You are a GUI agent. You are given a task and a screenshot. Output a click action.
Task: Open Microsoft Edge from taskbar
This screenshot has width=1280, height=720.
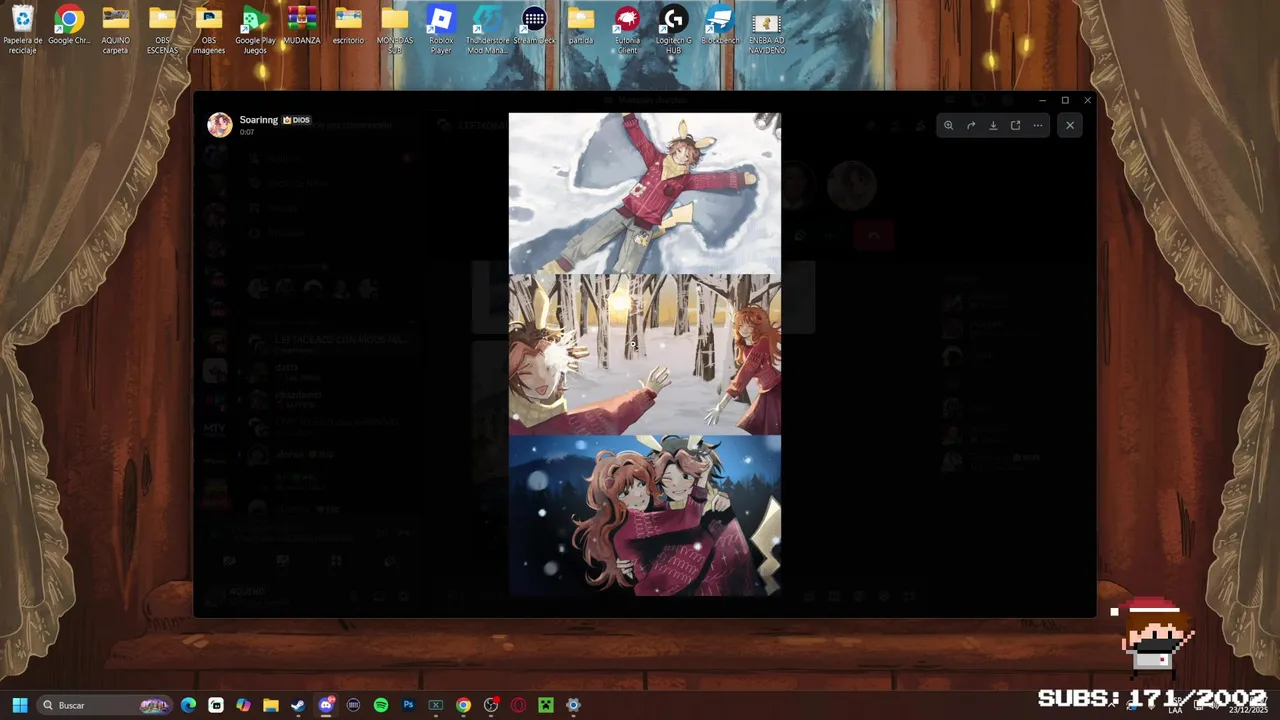point(188,705)
